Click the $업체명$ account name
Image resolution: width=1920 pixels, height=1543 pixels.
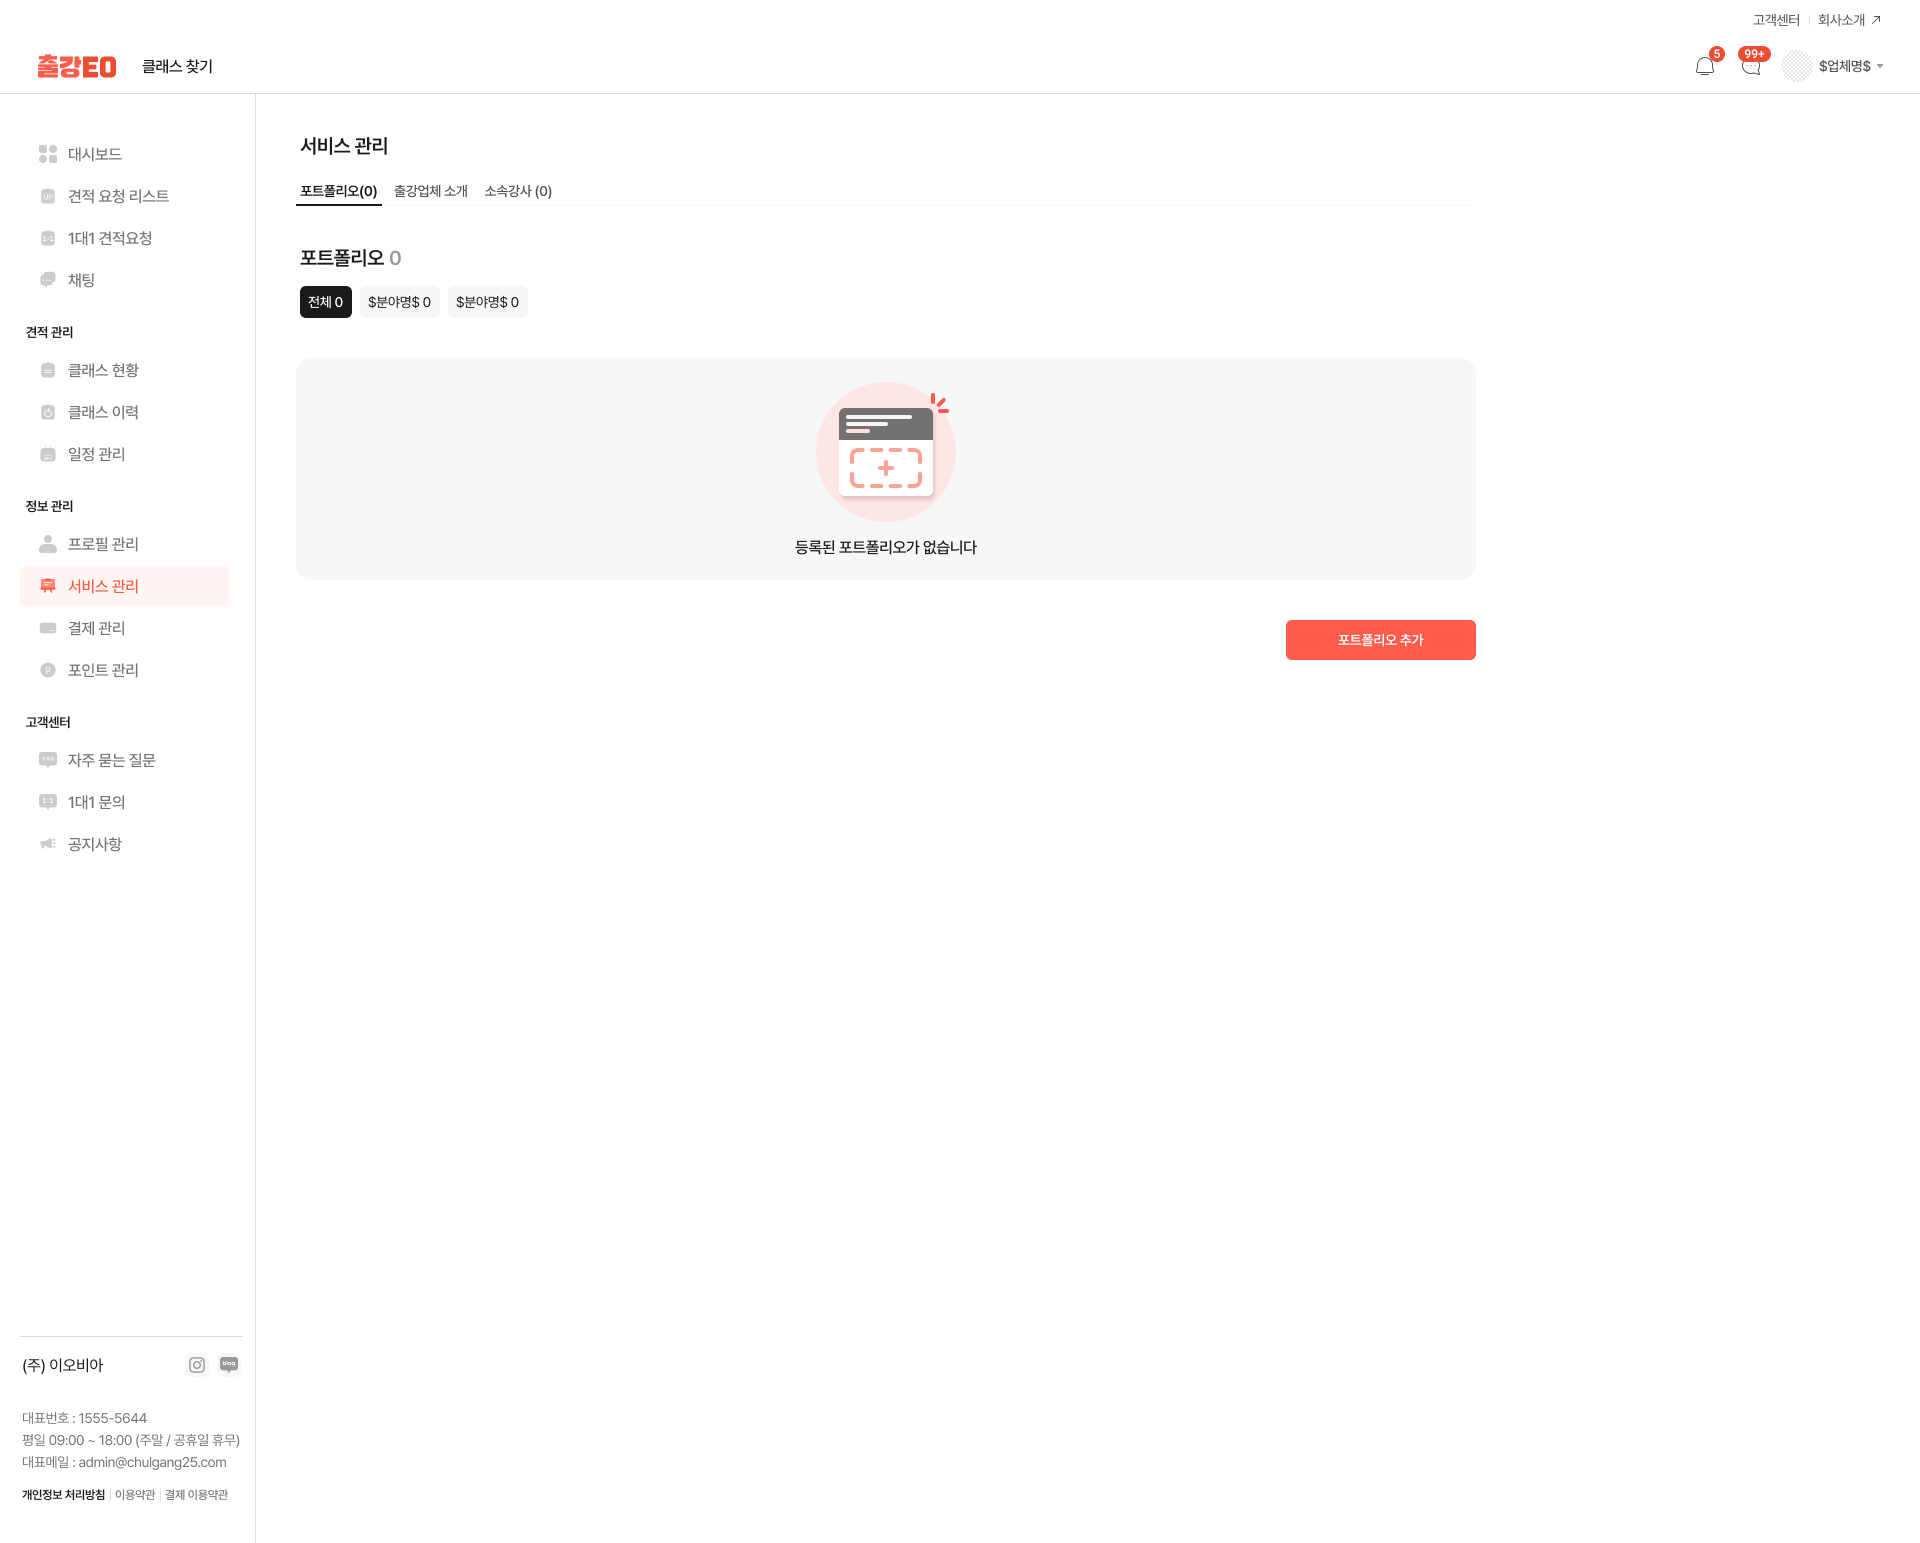pyautogui.click(x=1844, y=66)
